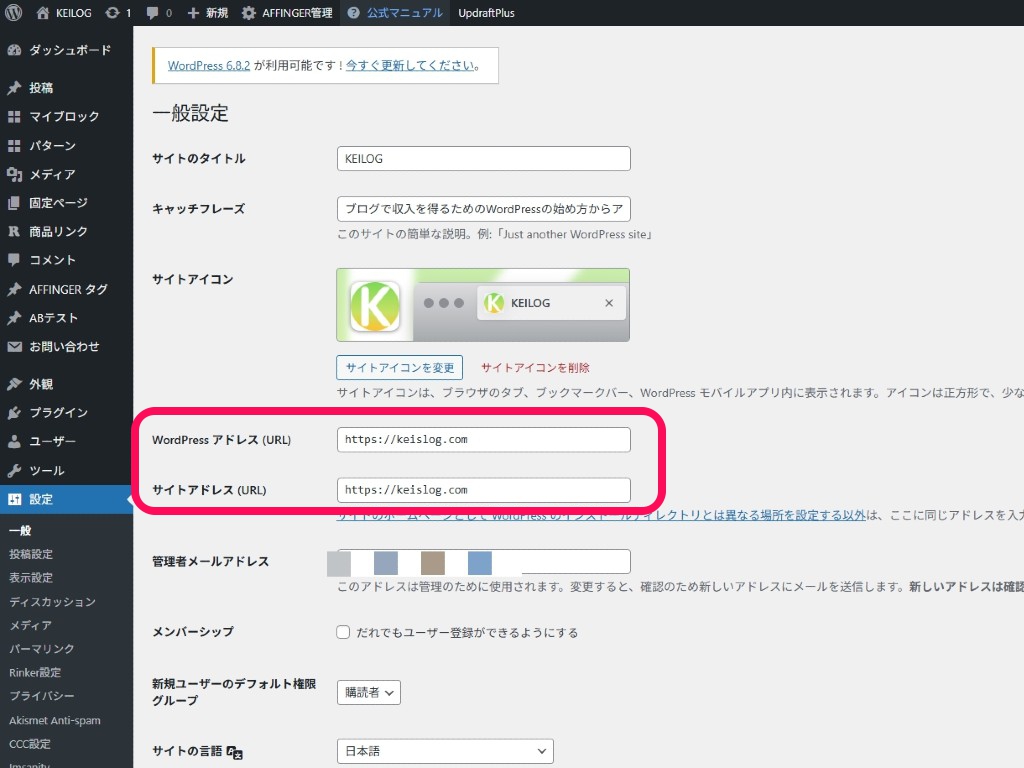
Task: Click the 設定 sliders icon
Action: [14, 500]
